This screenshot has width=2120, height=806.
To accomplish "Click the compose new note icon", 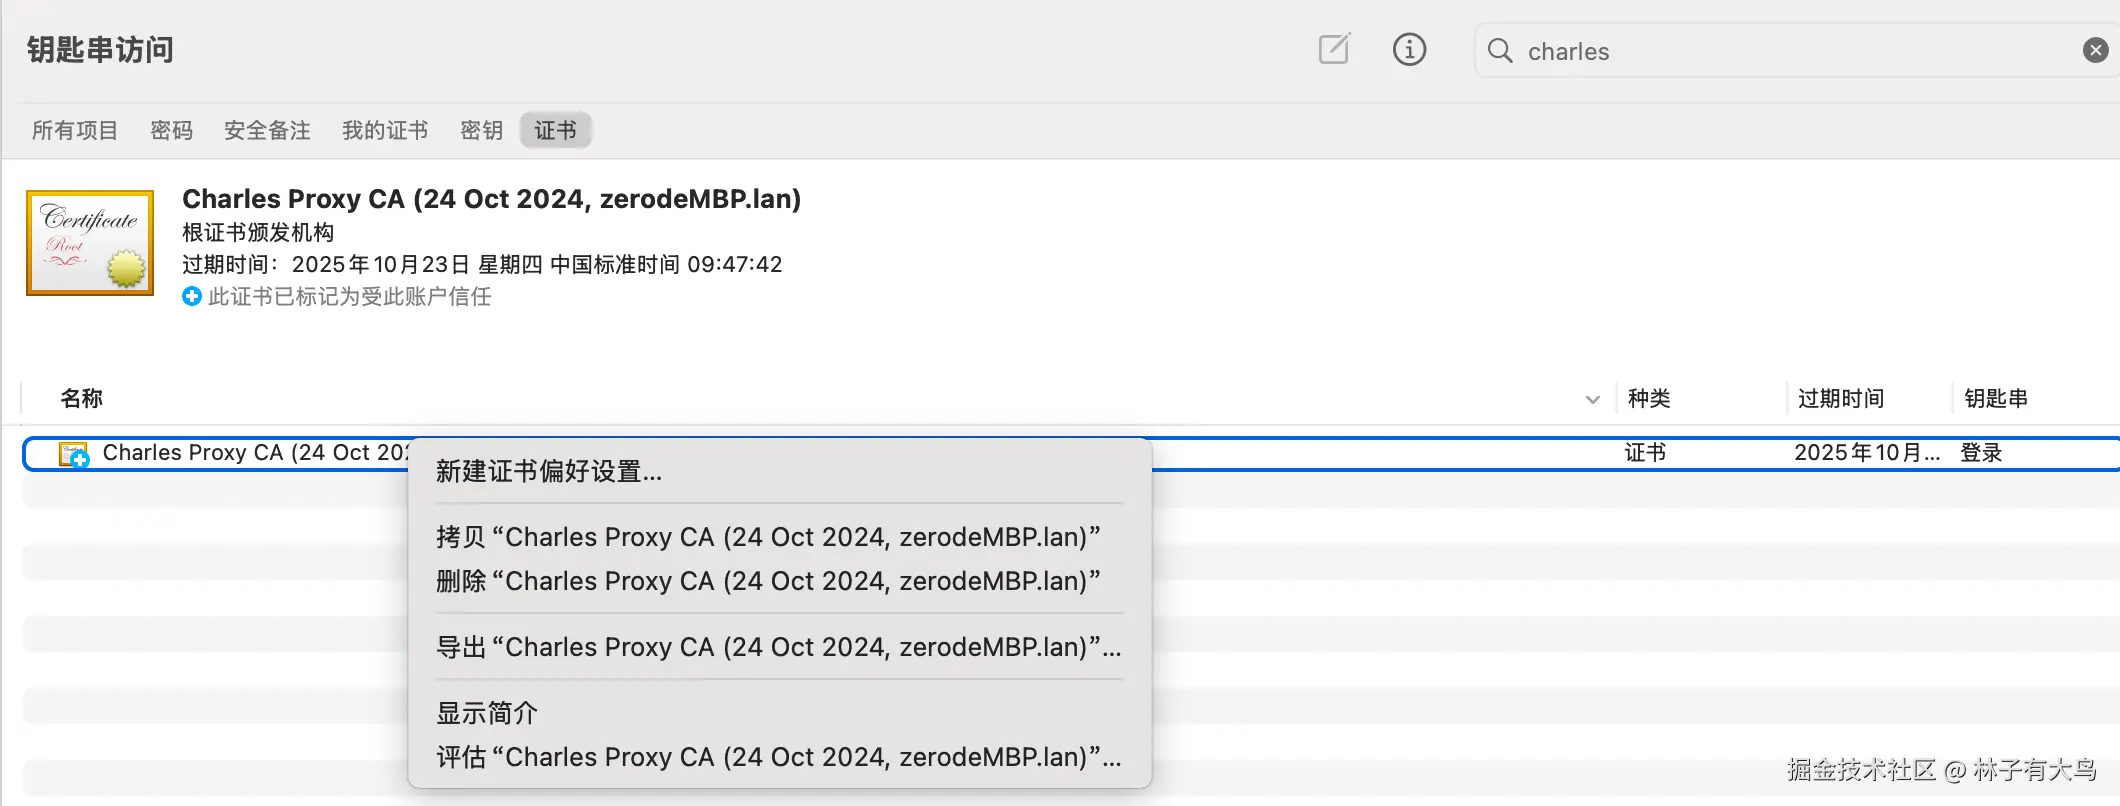I will 1334,49.
